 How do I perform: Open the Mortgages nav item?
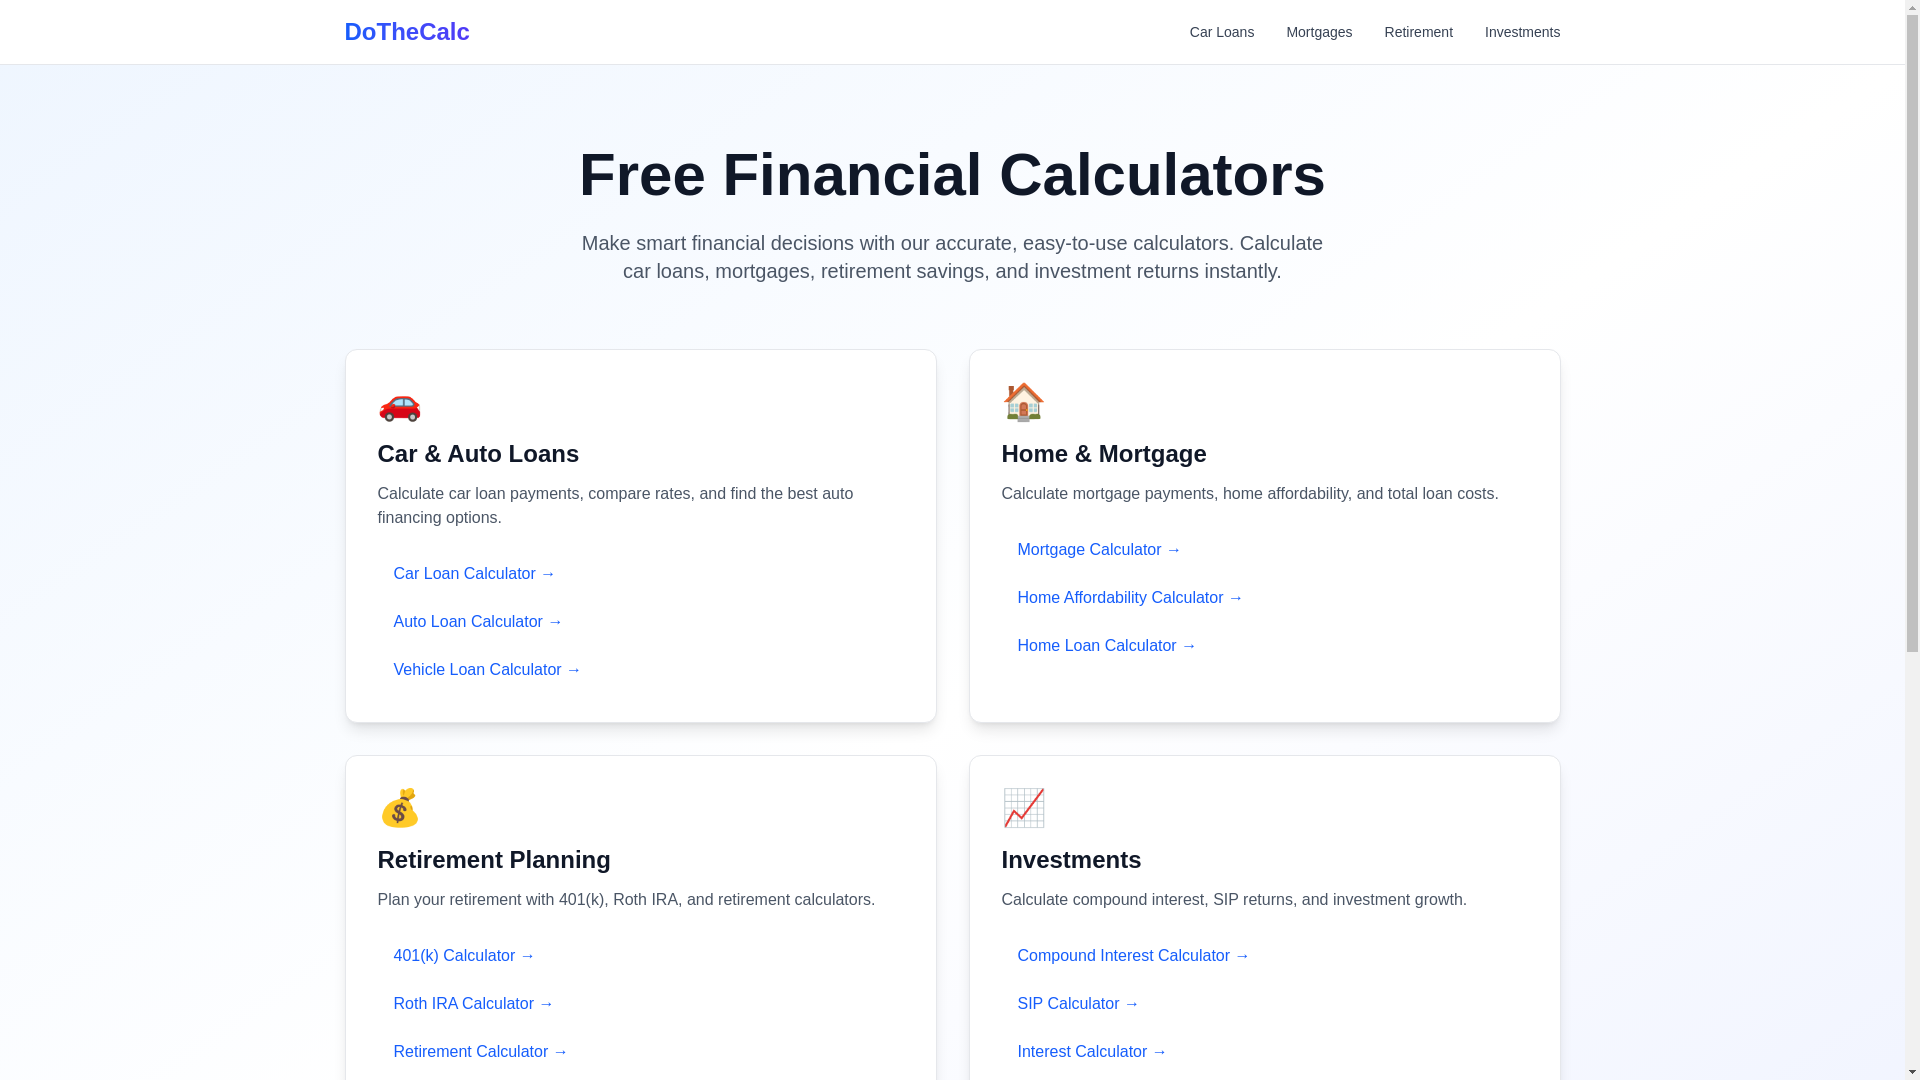click(1318, 32)
